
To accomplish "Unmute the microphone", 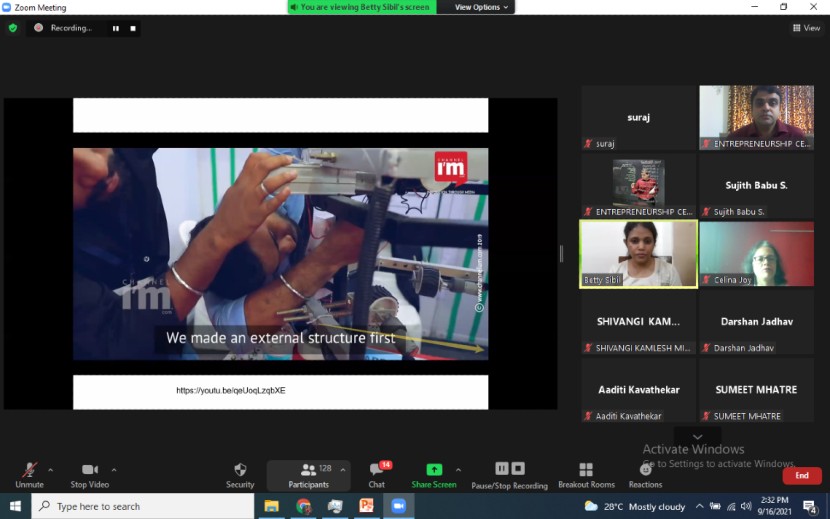I will pos(29,474).
